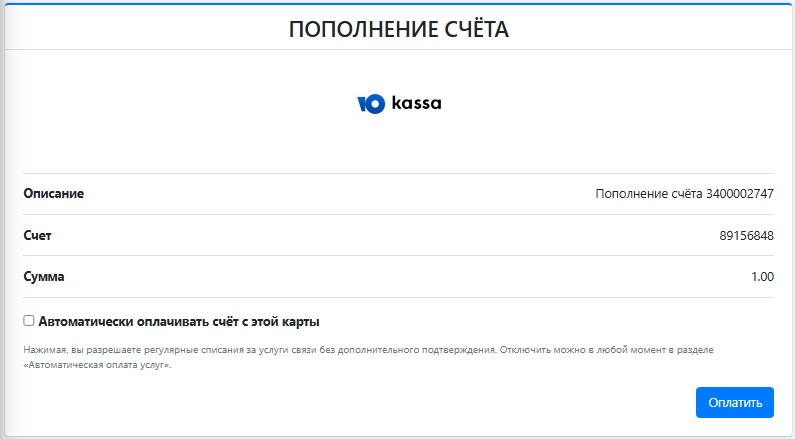The width and height of the screenshot is (795, 439).
Task: Click the Счет label
Action: point(38,235)
